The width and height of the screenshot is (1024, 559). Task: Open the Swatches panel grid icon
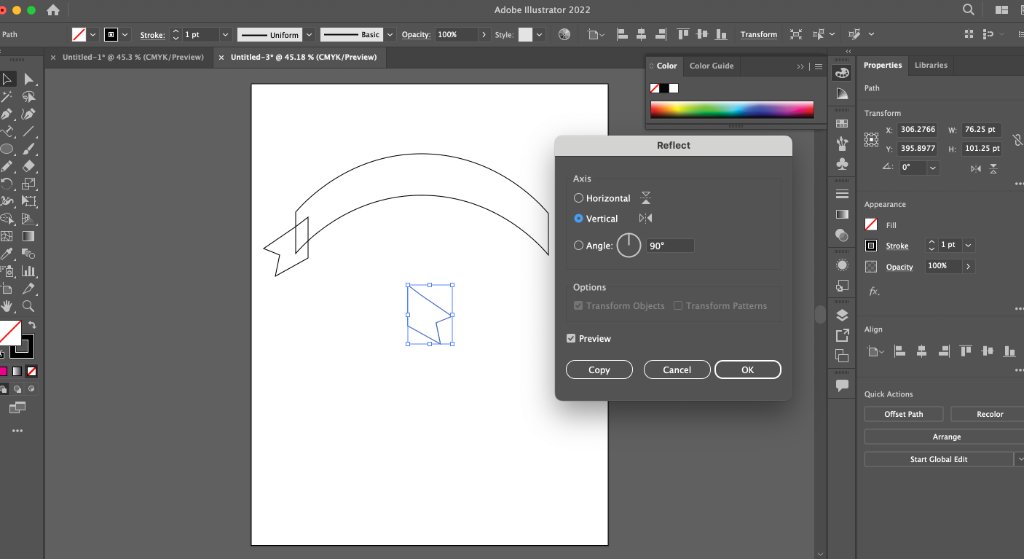[842, 123]
